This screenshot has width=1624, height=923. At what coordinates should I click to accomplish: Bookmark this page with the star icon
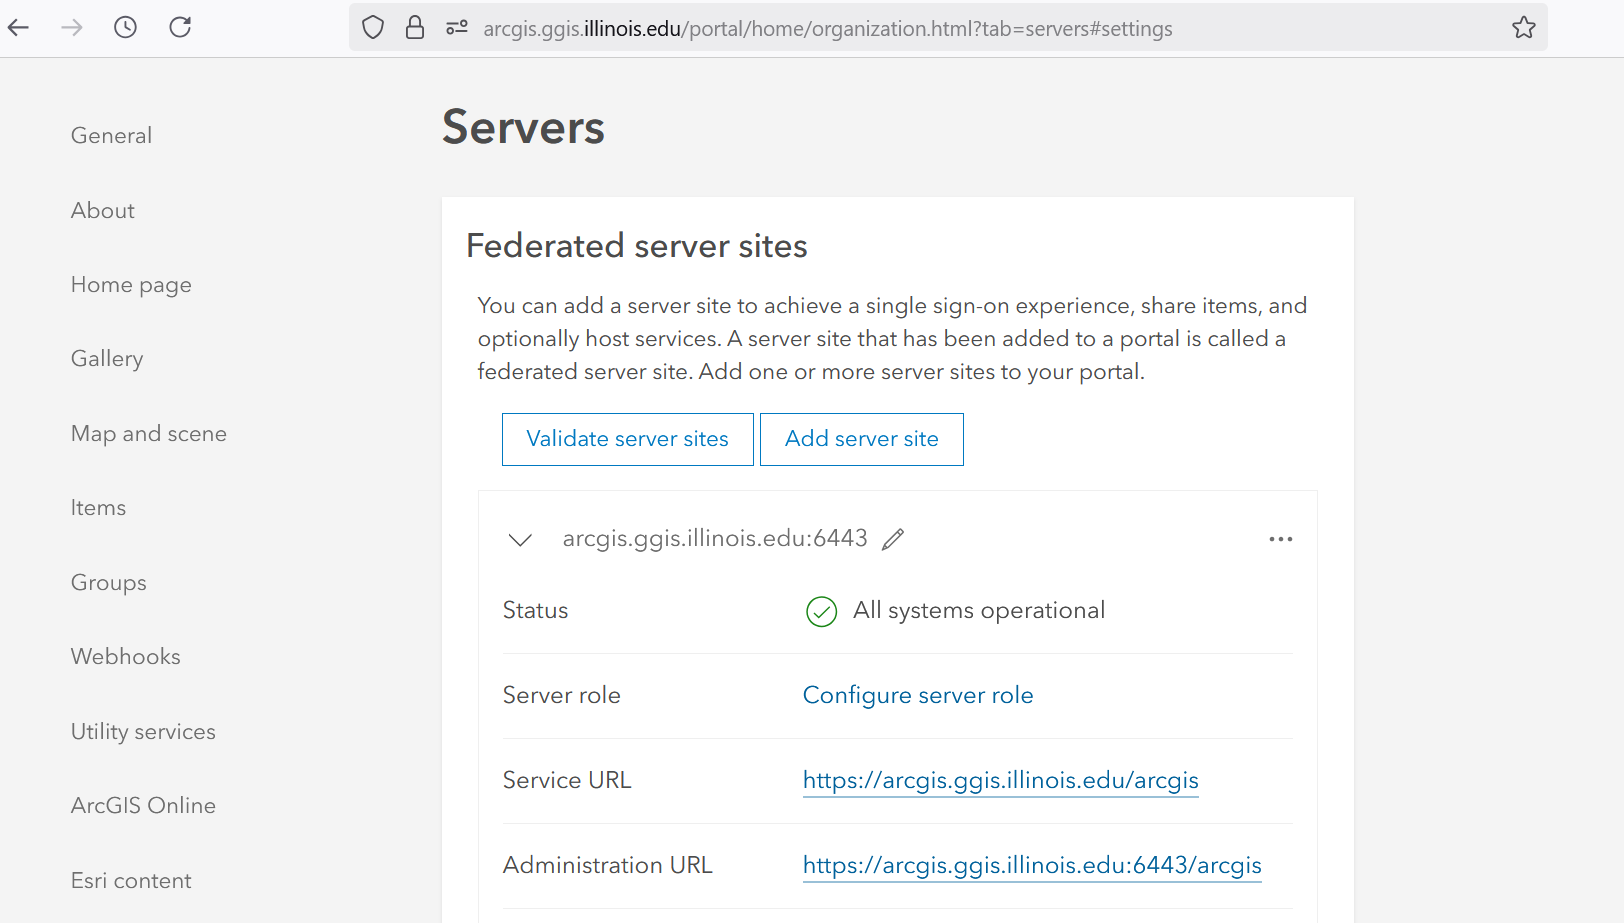tap(1524, 28)
